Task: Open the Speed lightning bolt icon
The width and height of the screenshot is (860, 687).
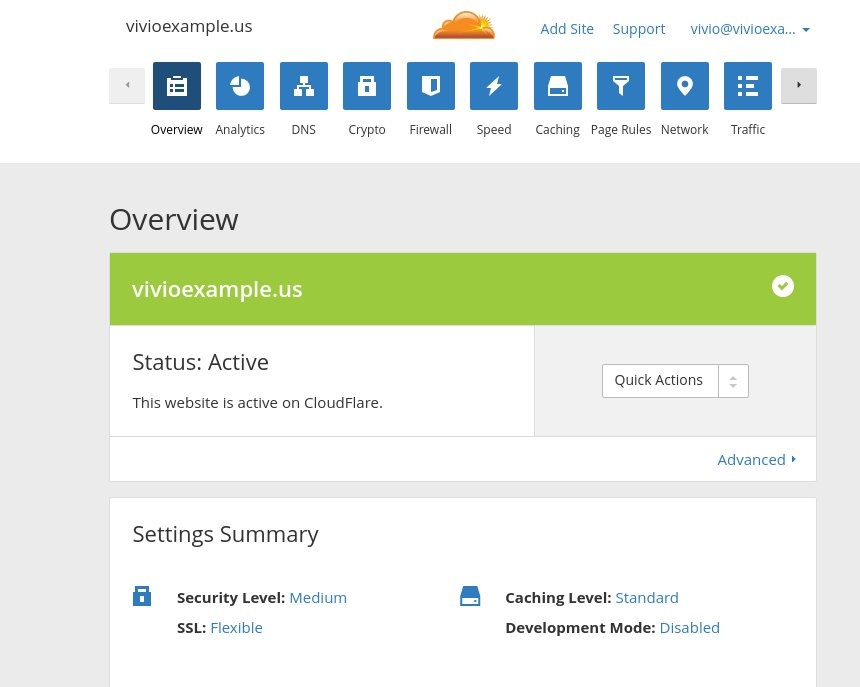Action: (x=494, y=86)
